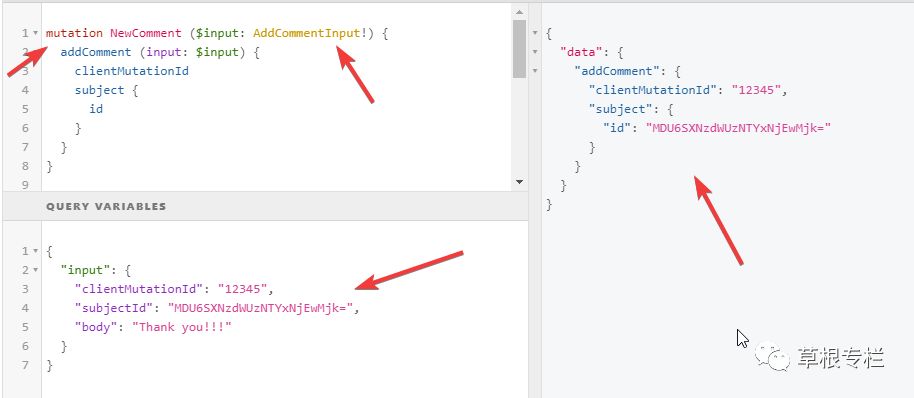This screenshot has width=914, height=398.
Task: Click the subject id value in the response pane
Action: pyautogui.click(x=739, y=128)
